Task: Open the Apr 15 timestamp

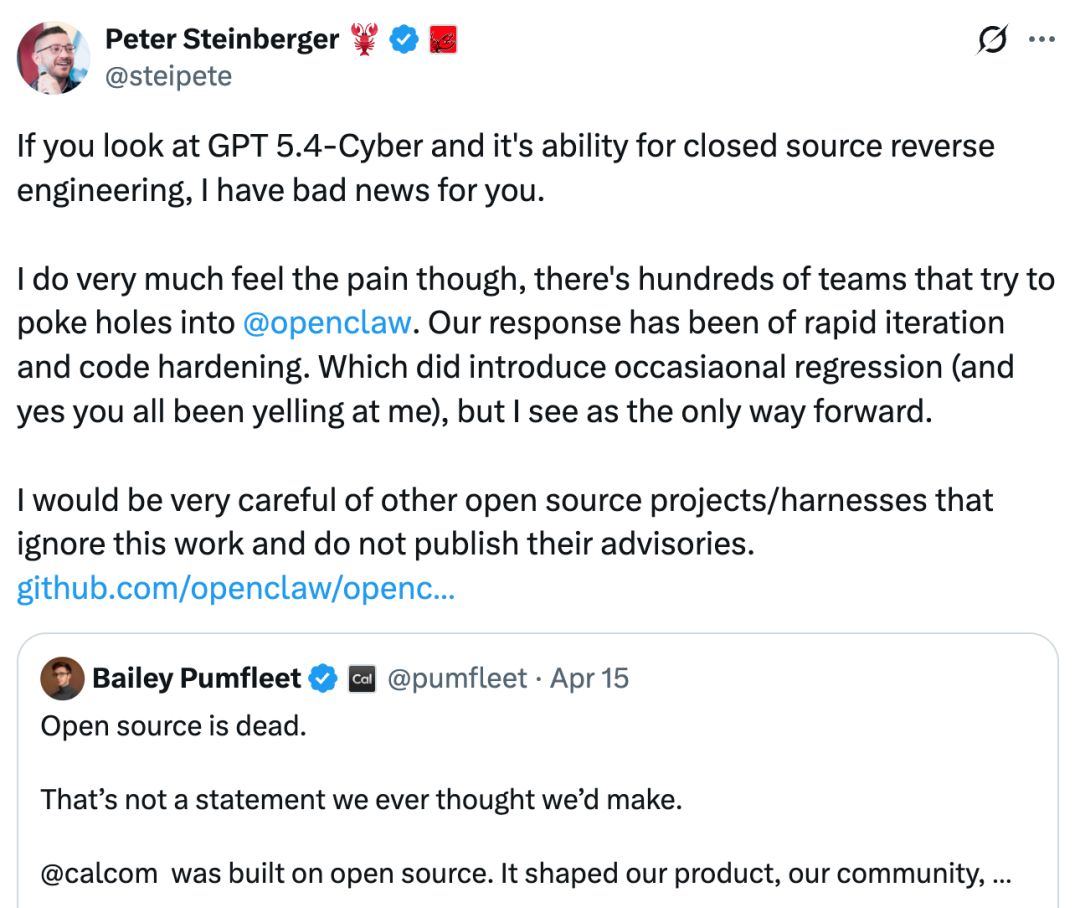Action: point(589,678)
